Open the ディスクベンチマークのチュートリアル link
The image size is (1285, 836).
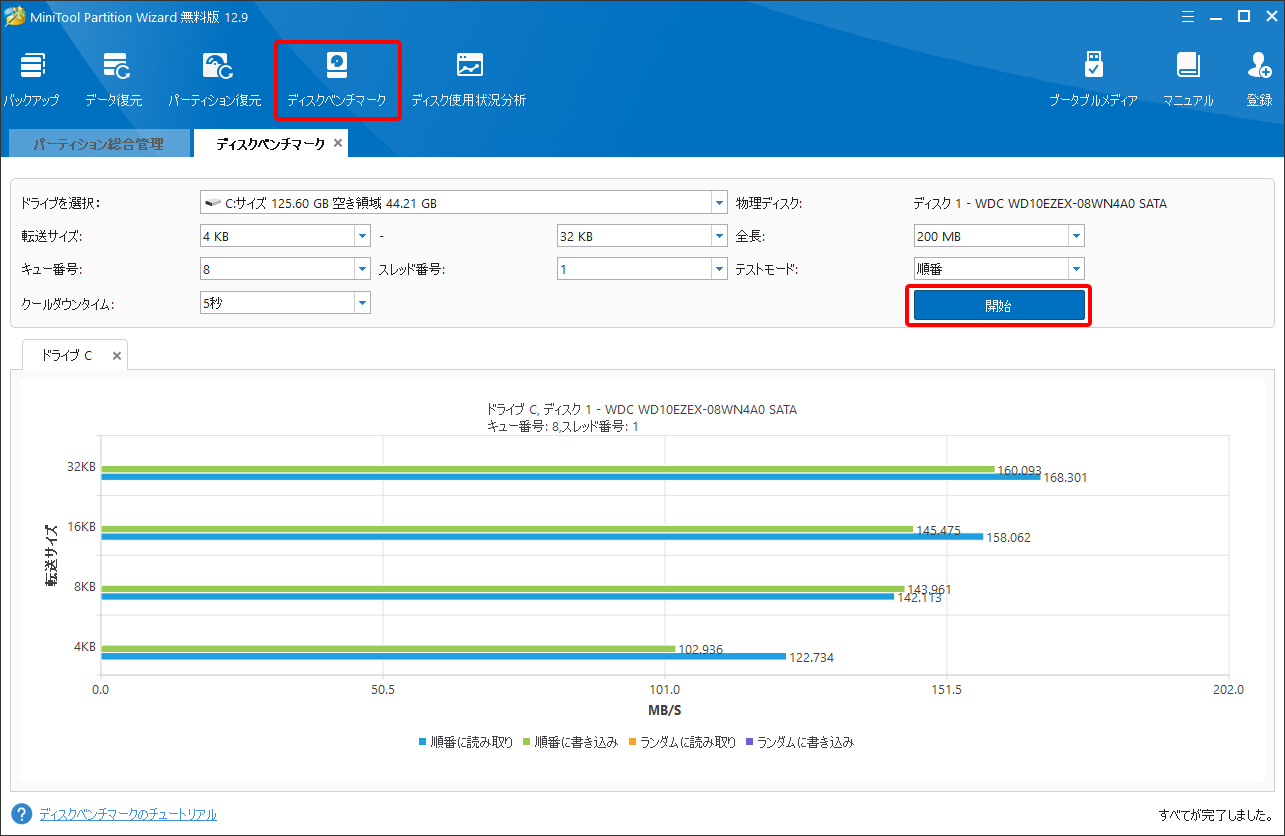128,814
